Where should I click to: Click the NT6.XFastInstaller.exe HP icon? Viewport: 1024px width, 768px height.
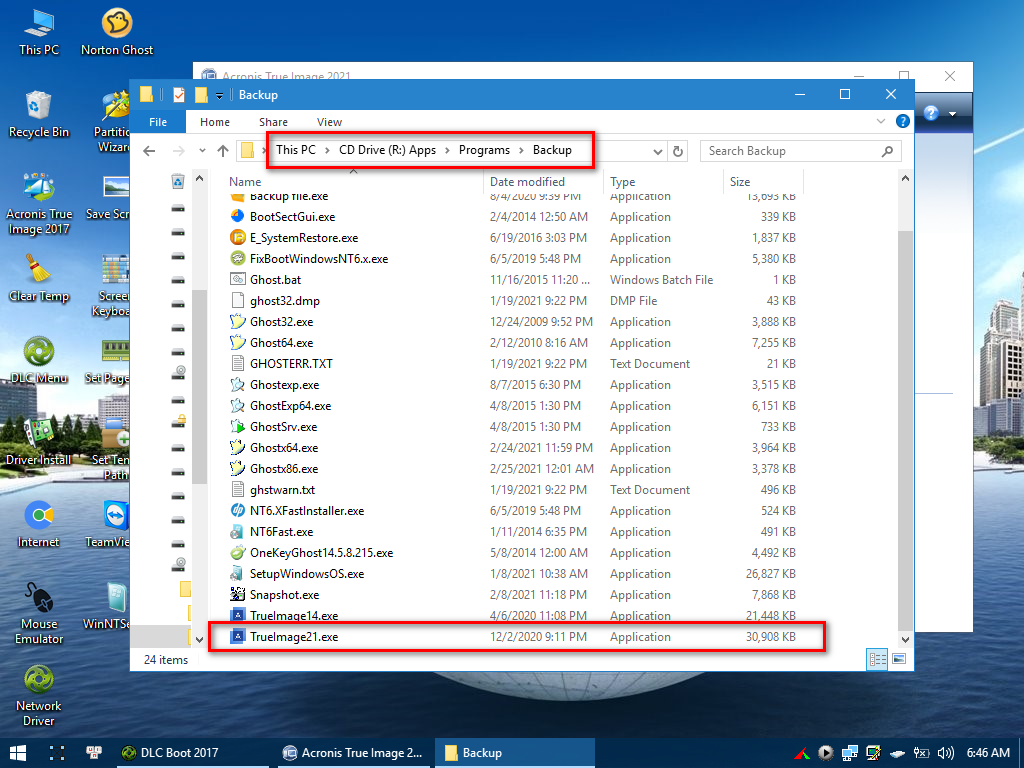[x=238, y=511]
